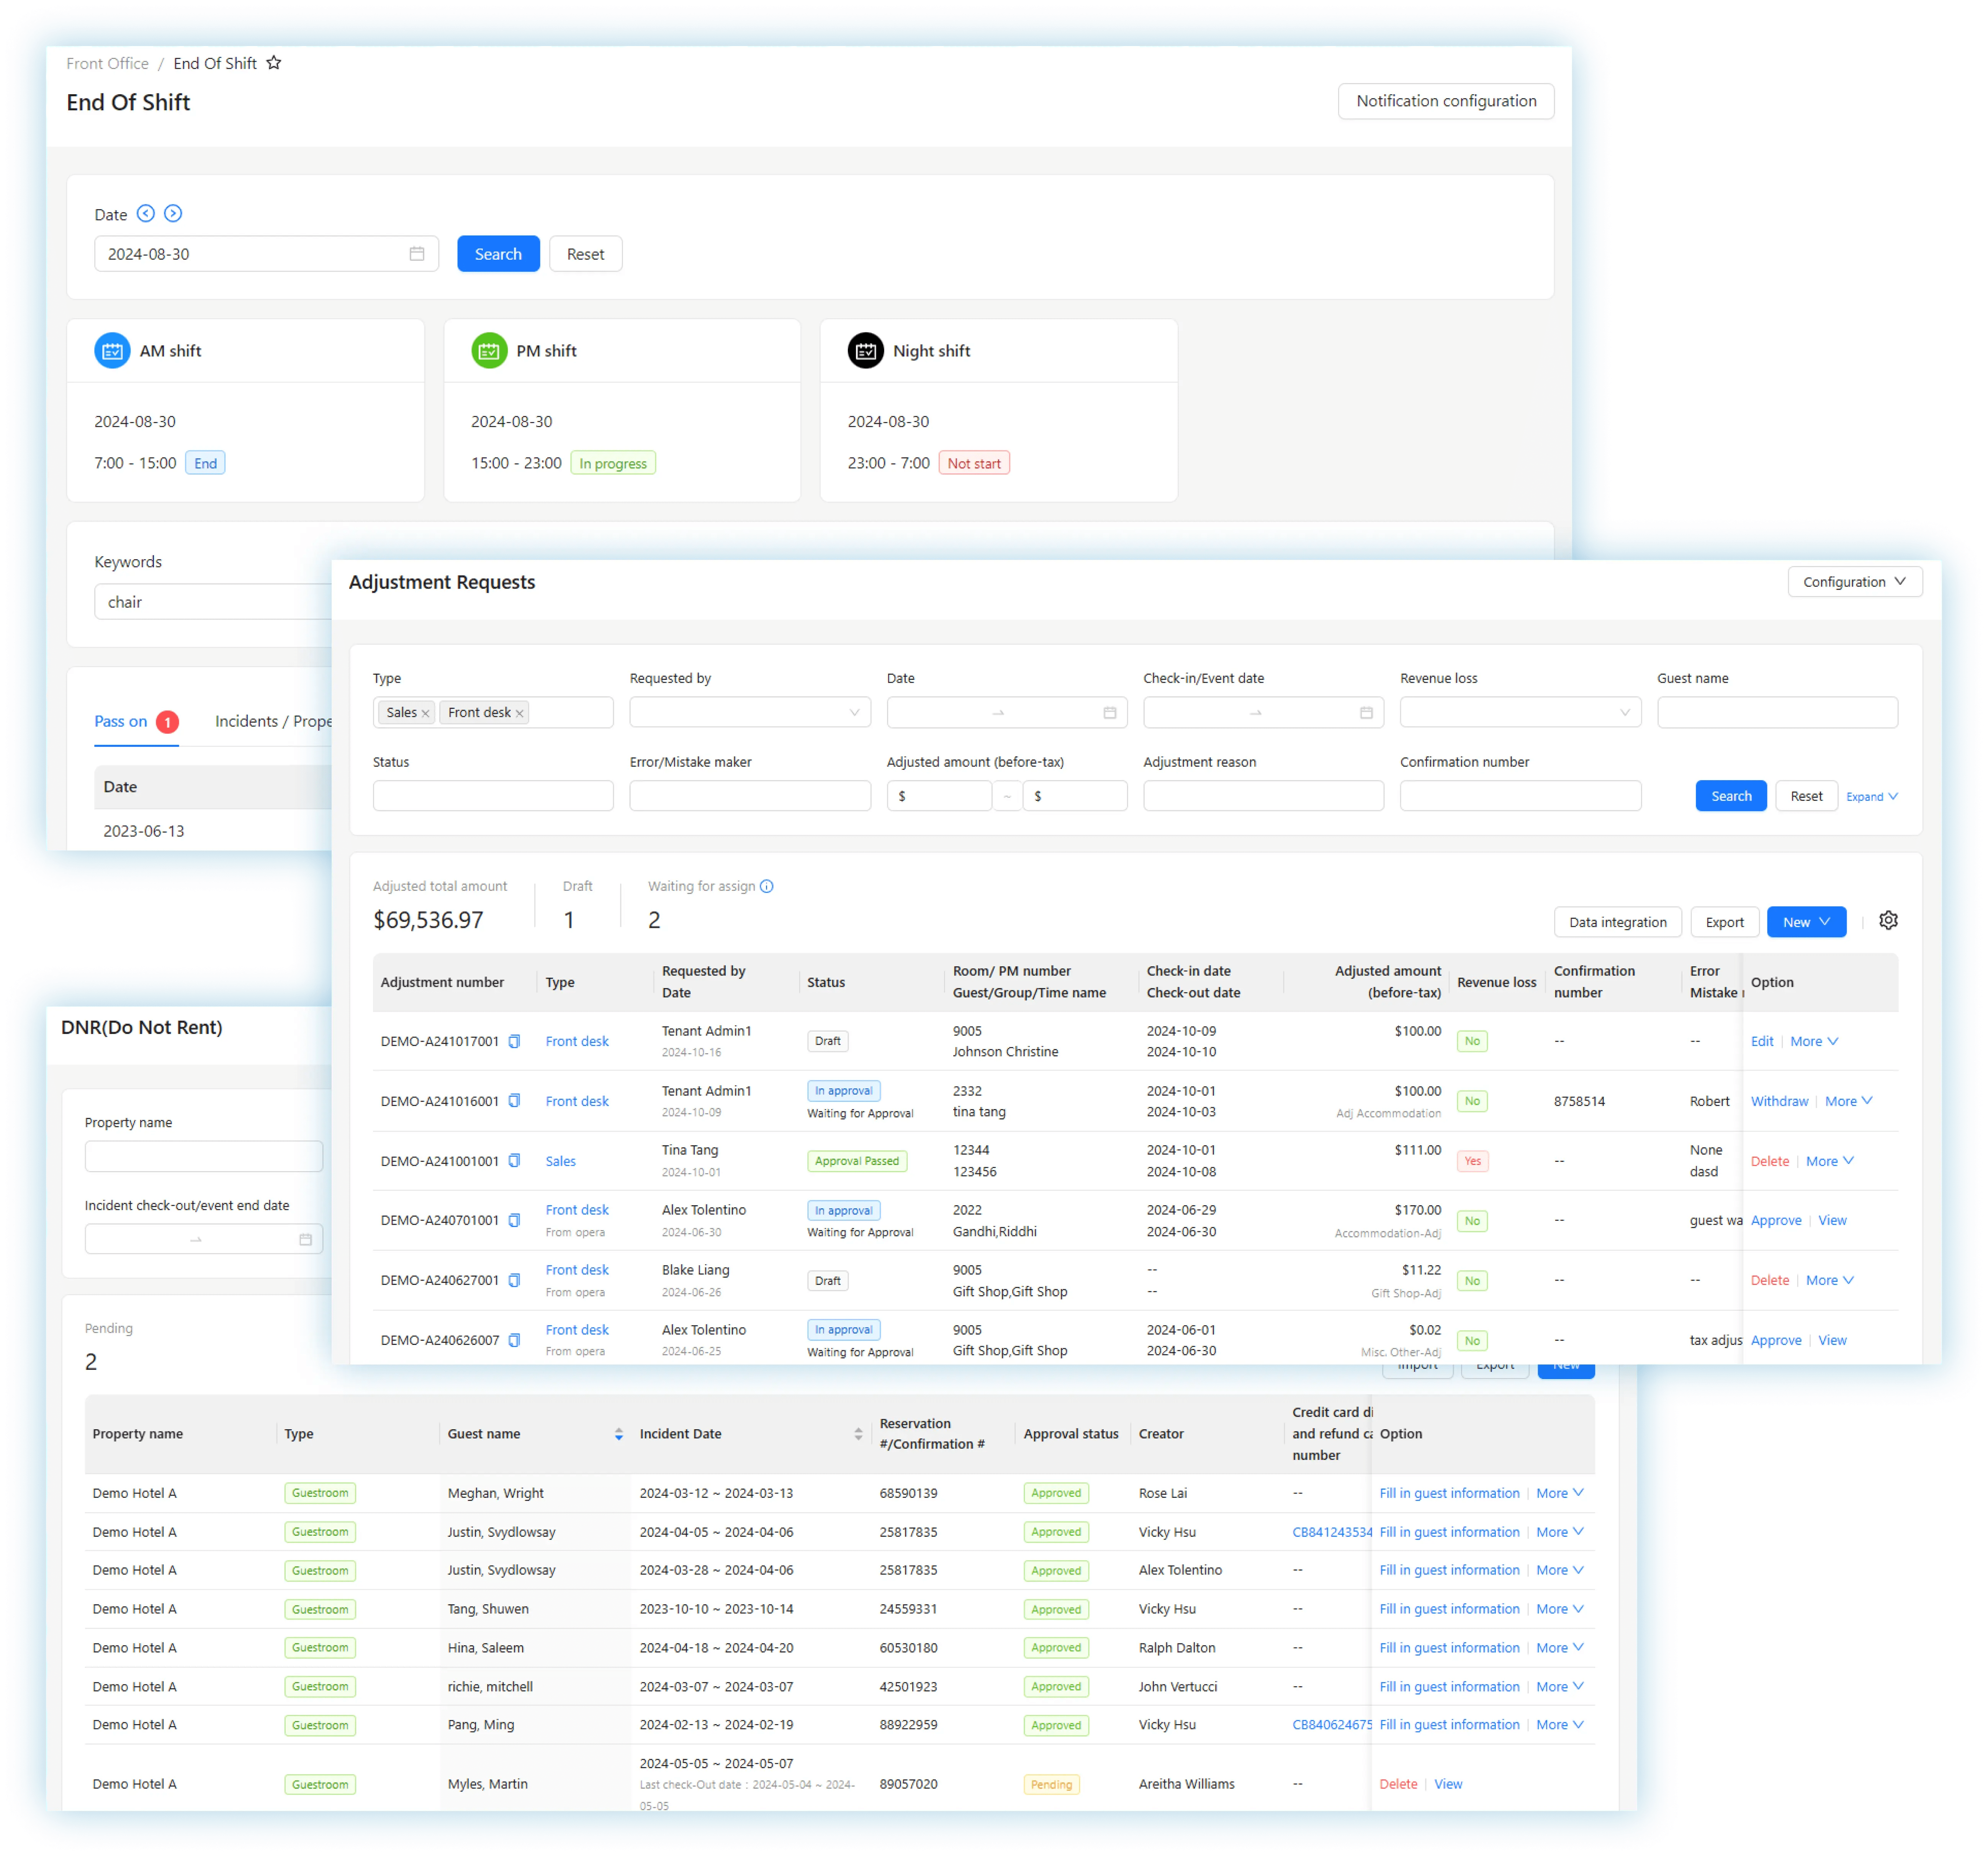Switch to the Pass on tab
Image resolution: width=1988 pixels, height=1857 pixels.
[x=121, y=721]
